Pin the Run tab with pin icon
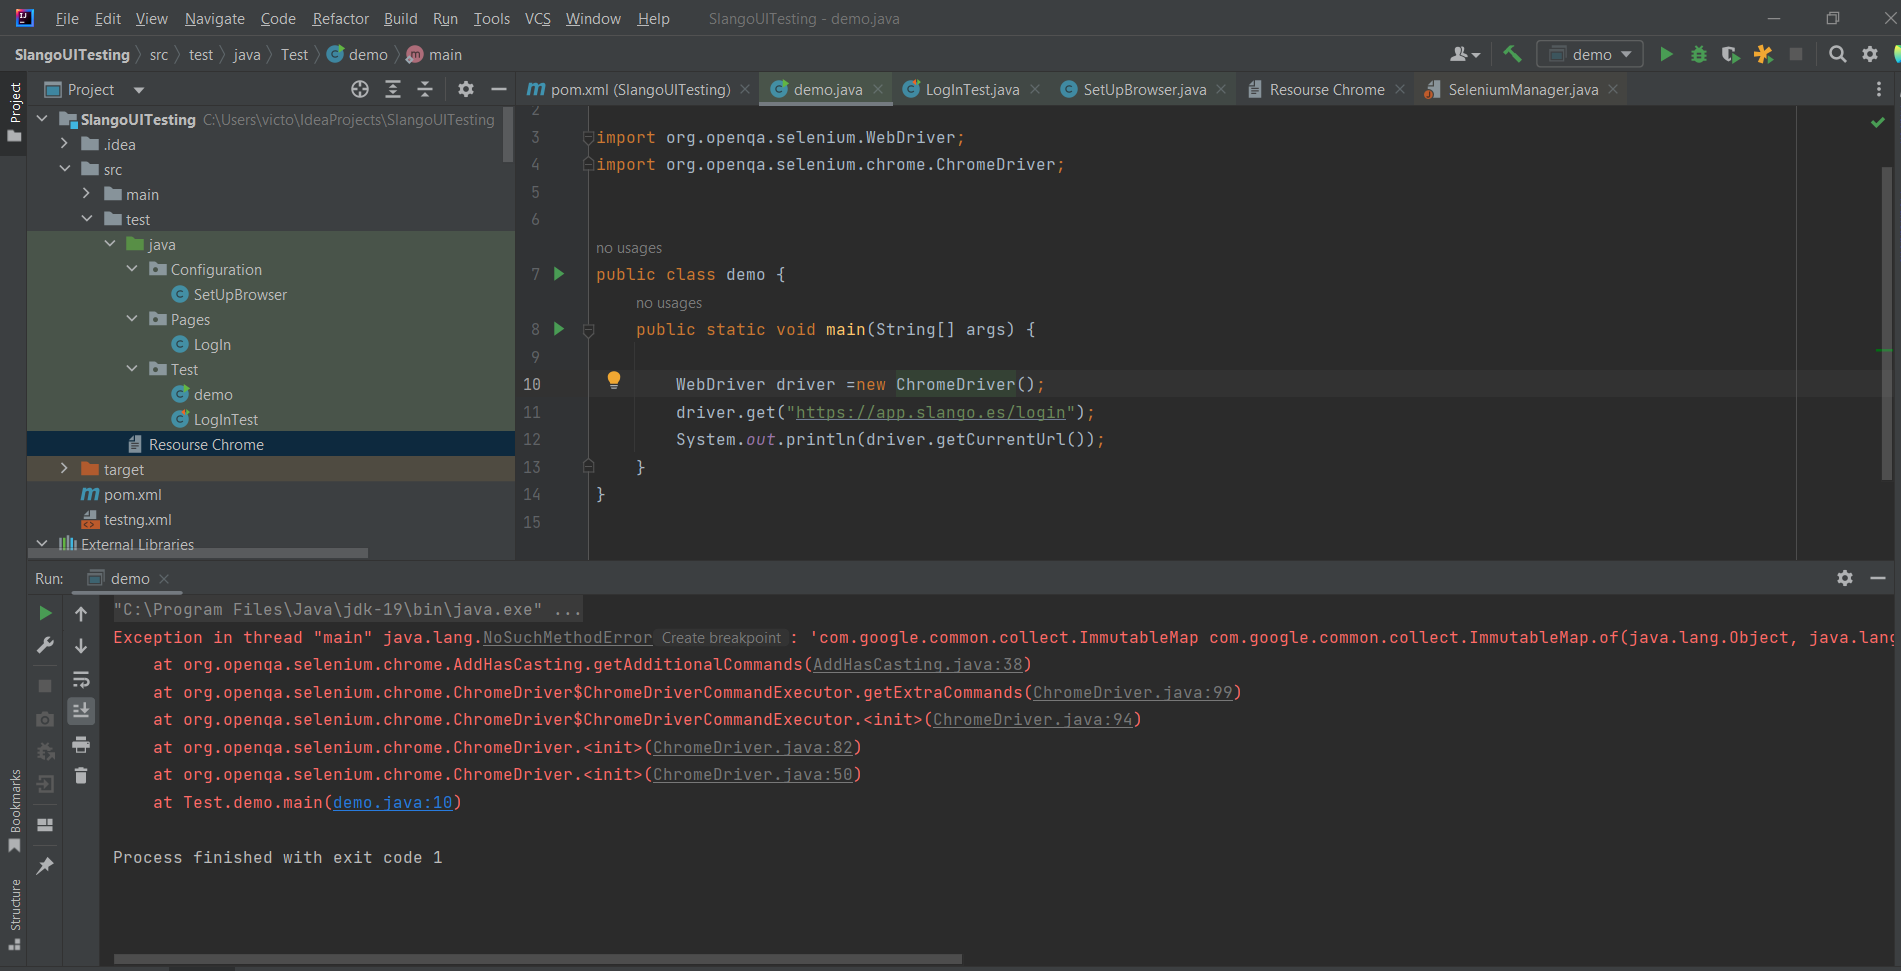 coord(45,866)
